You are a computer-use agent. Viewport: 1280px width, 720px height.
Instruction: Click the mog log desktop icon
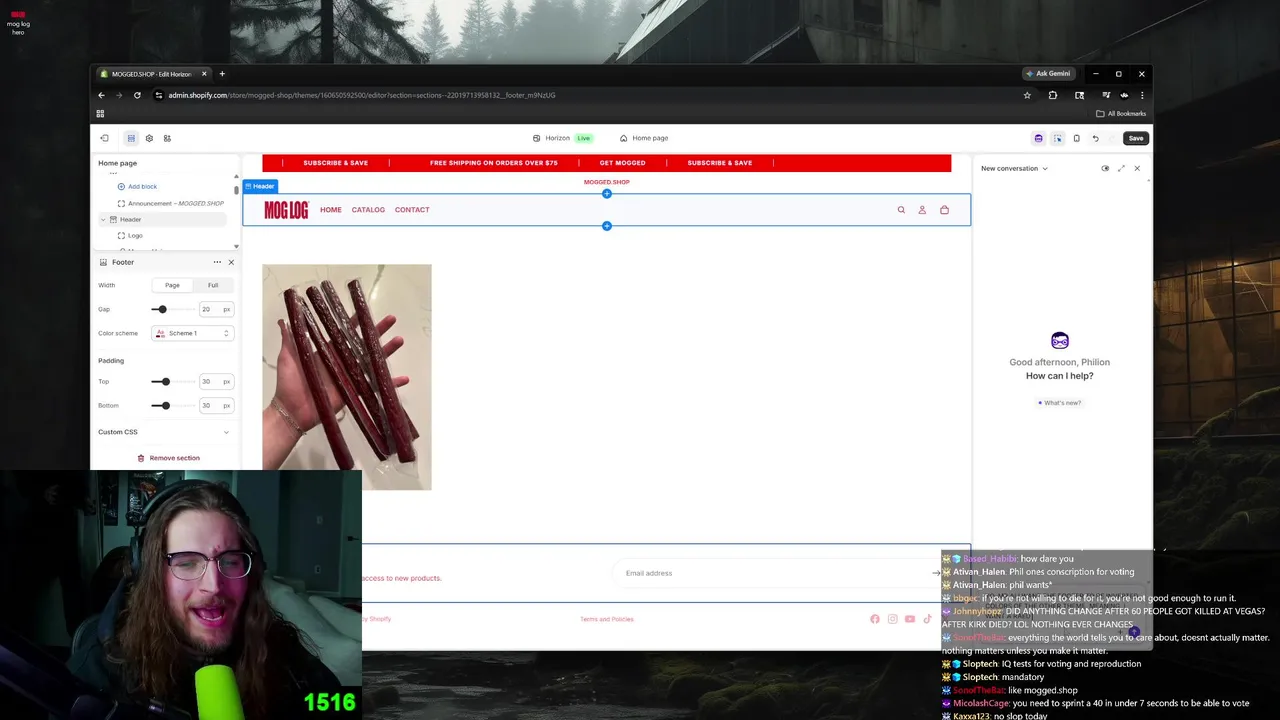point(18,23)
